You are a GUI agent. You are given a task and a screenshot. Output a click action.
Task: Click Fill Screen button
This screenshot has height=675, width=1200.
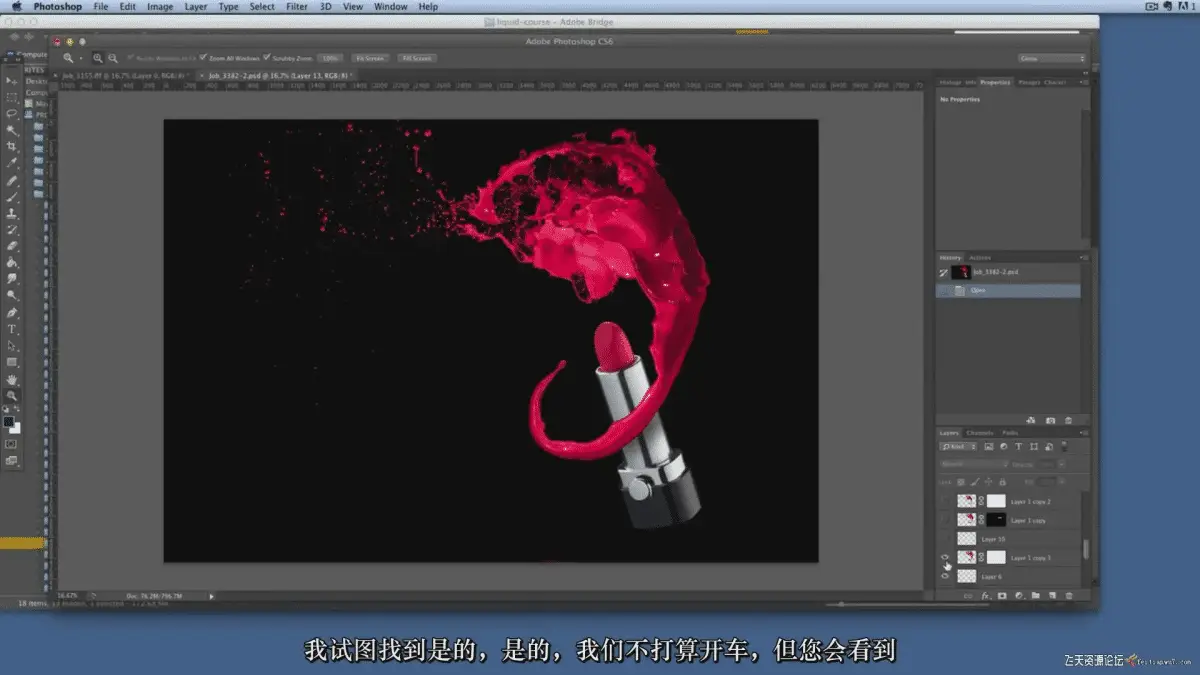click(416, 58)
